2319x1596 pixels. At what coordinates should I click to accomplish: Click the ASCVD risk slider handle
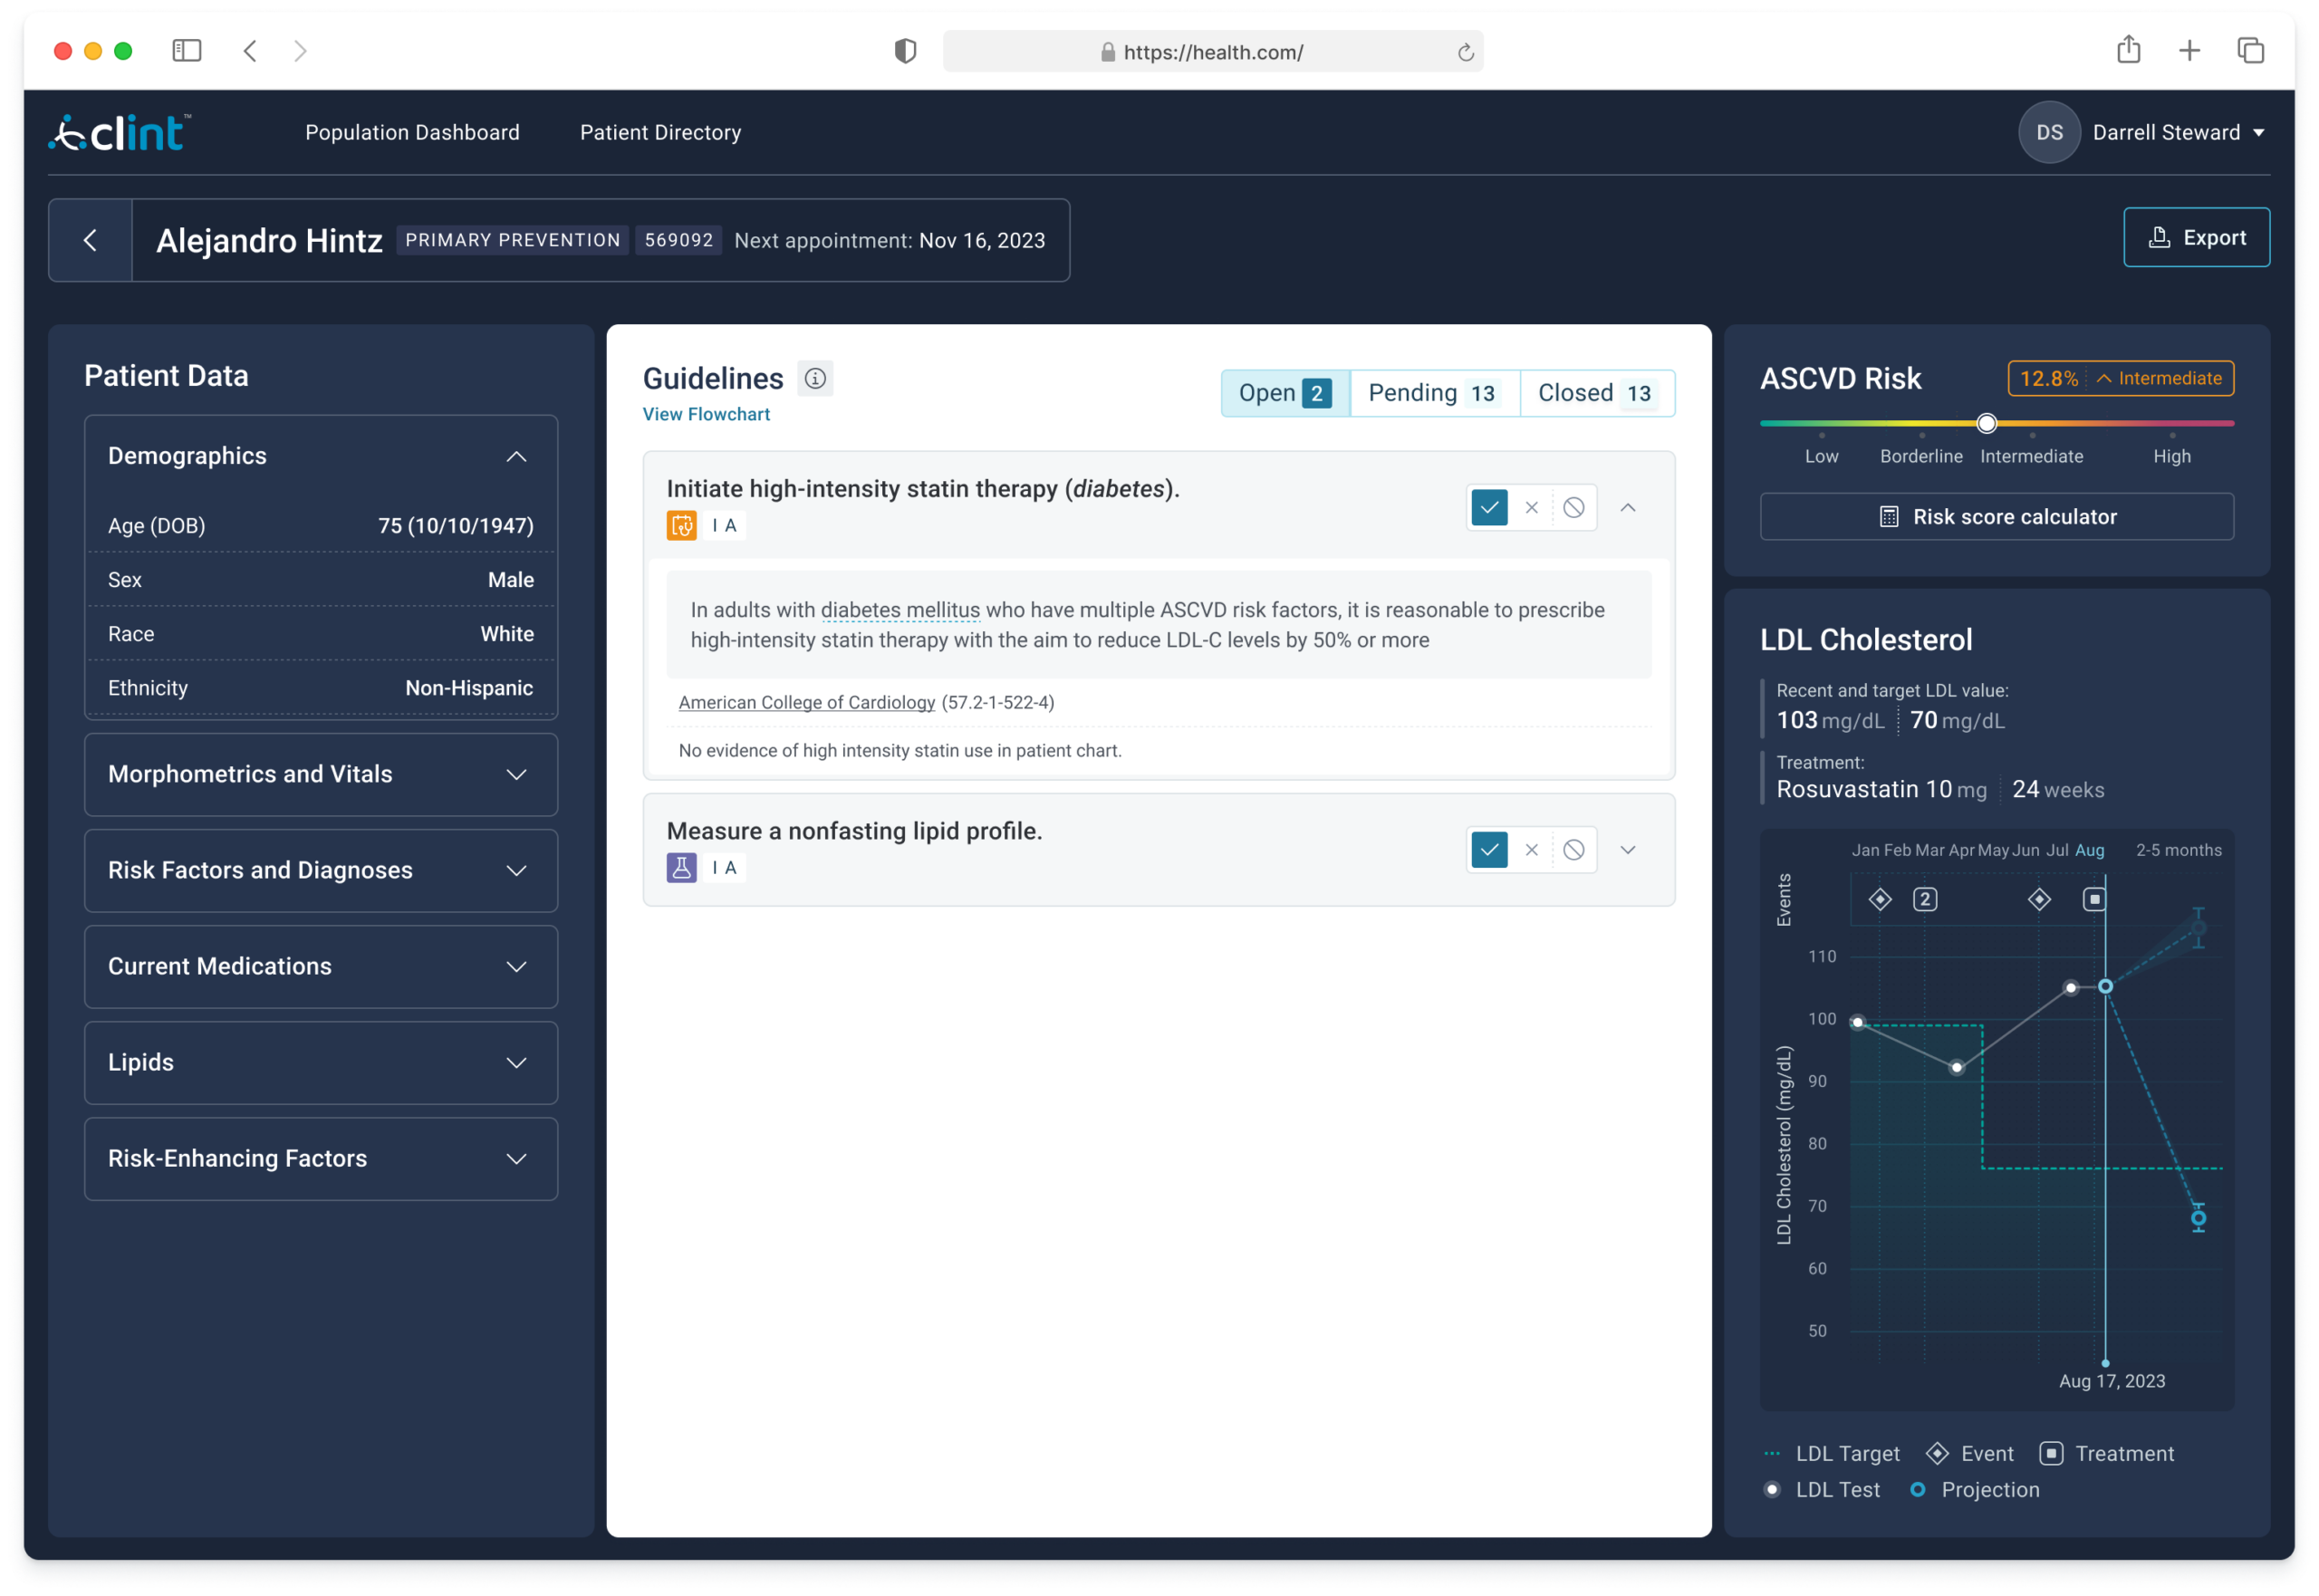tap(1987, 423)
